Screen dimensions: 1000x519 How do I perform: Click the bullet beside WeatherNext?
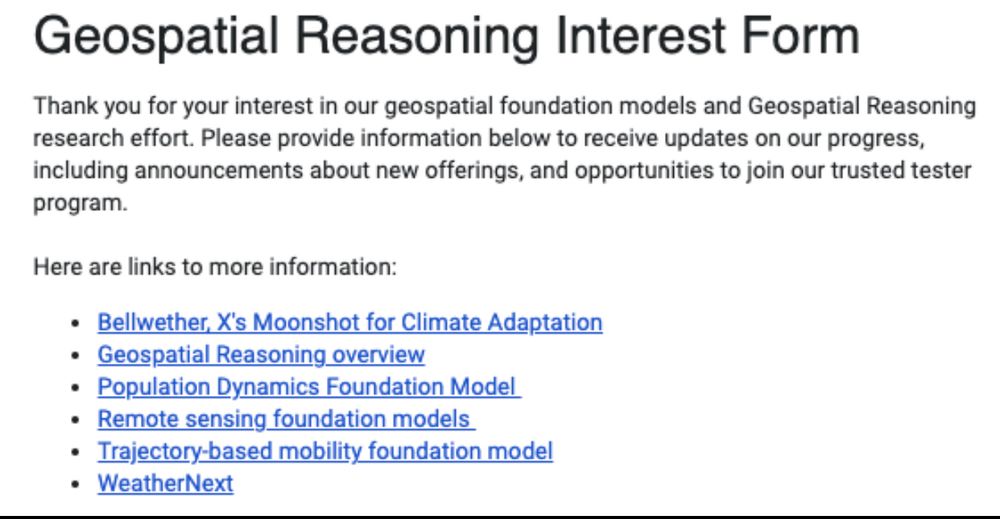coord(76,484)
